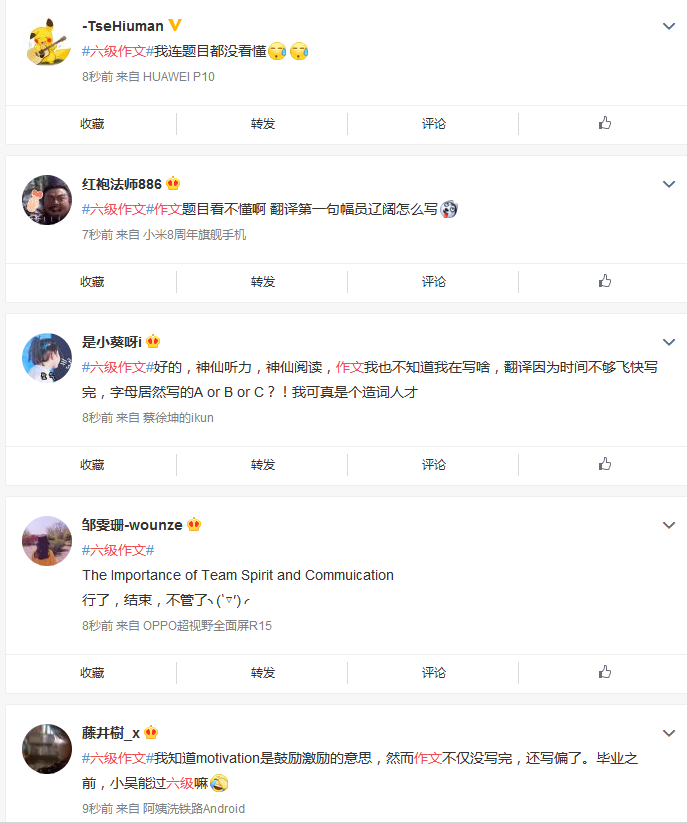
Task: Click the HUAWEI P10 source link
Action: click(x=179, y=76)
